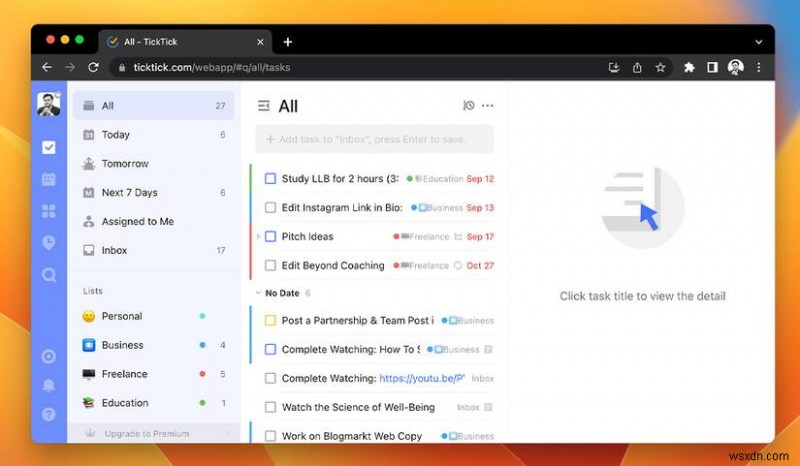The image size is (800, 466).
Task: Open the Business list
Action: [x=154, y=345]
